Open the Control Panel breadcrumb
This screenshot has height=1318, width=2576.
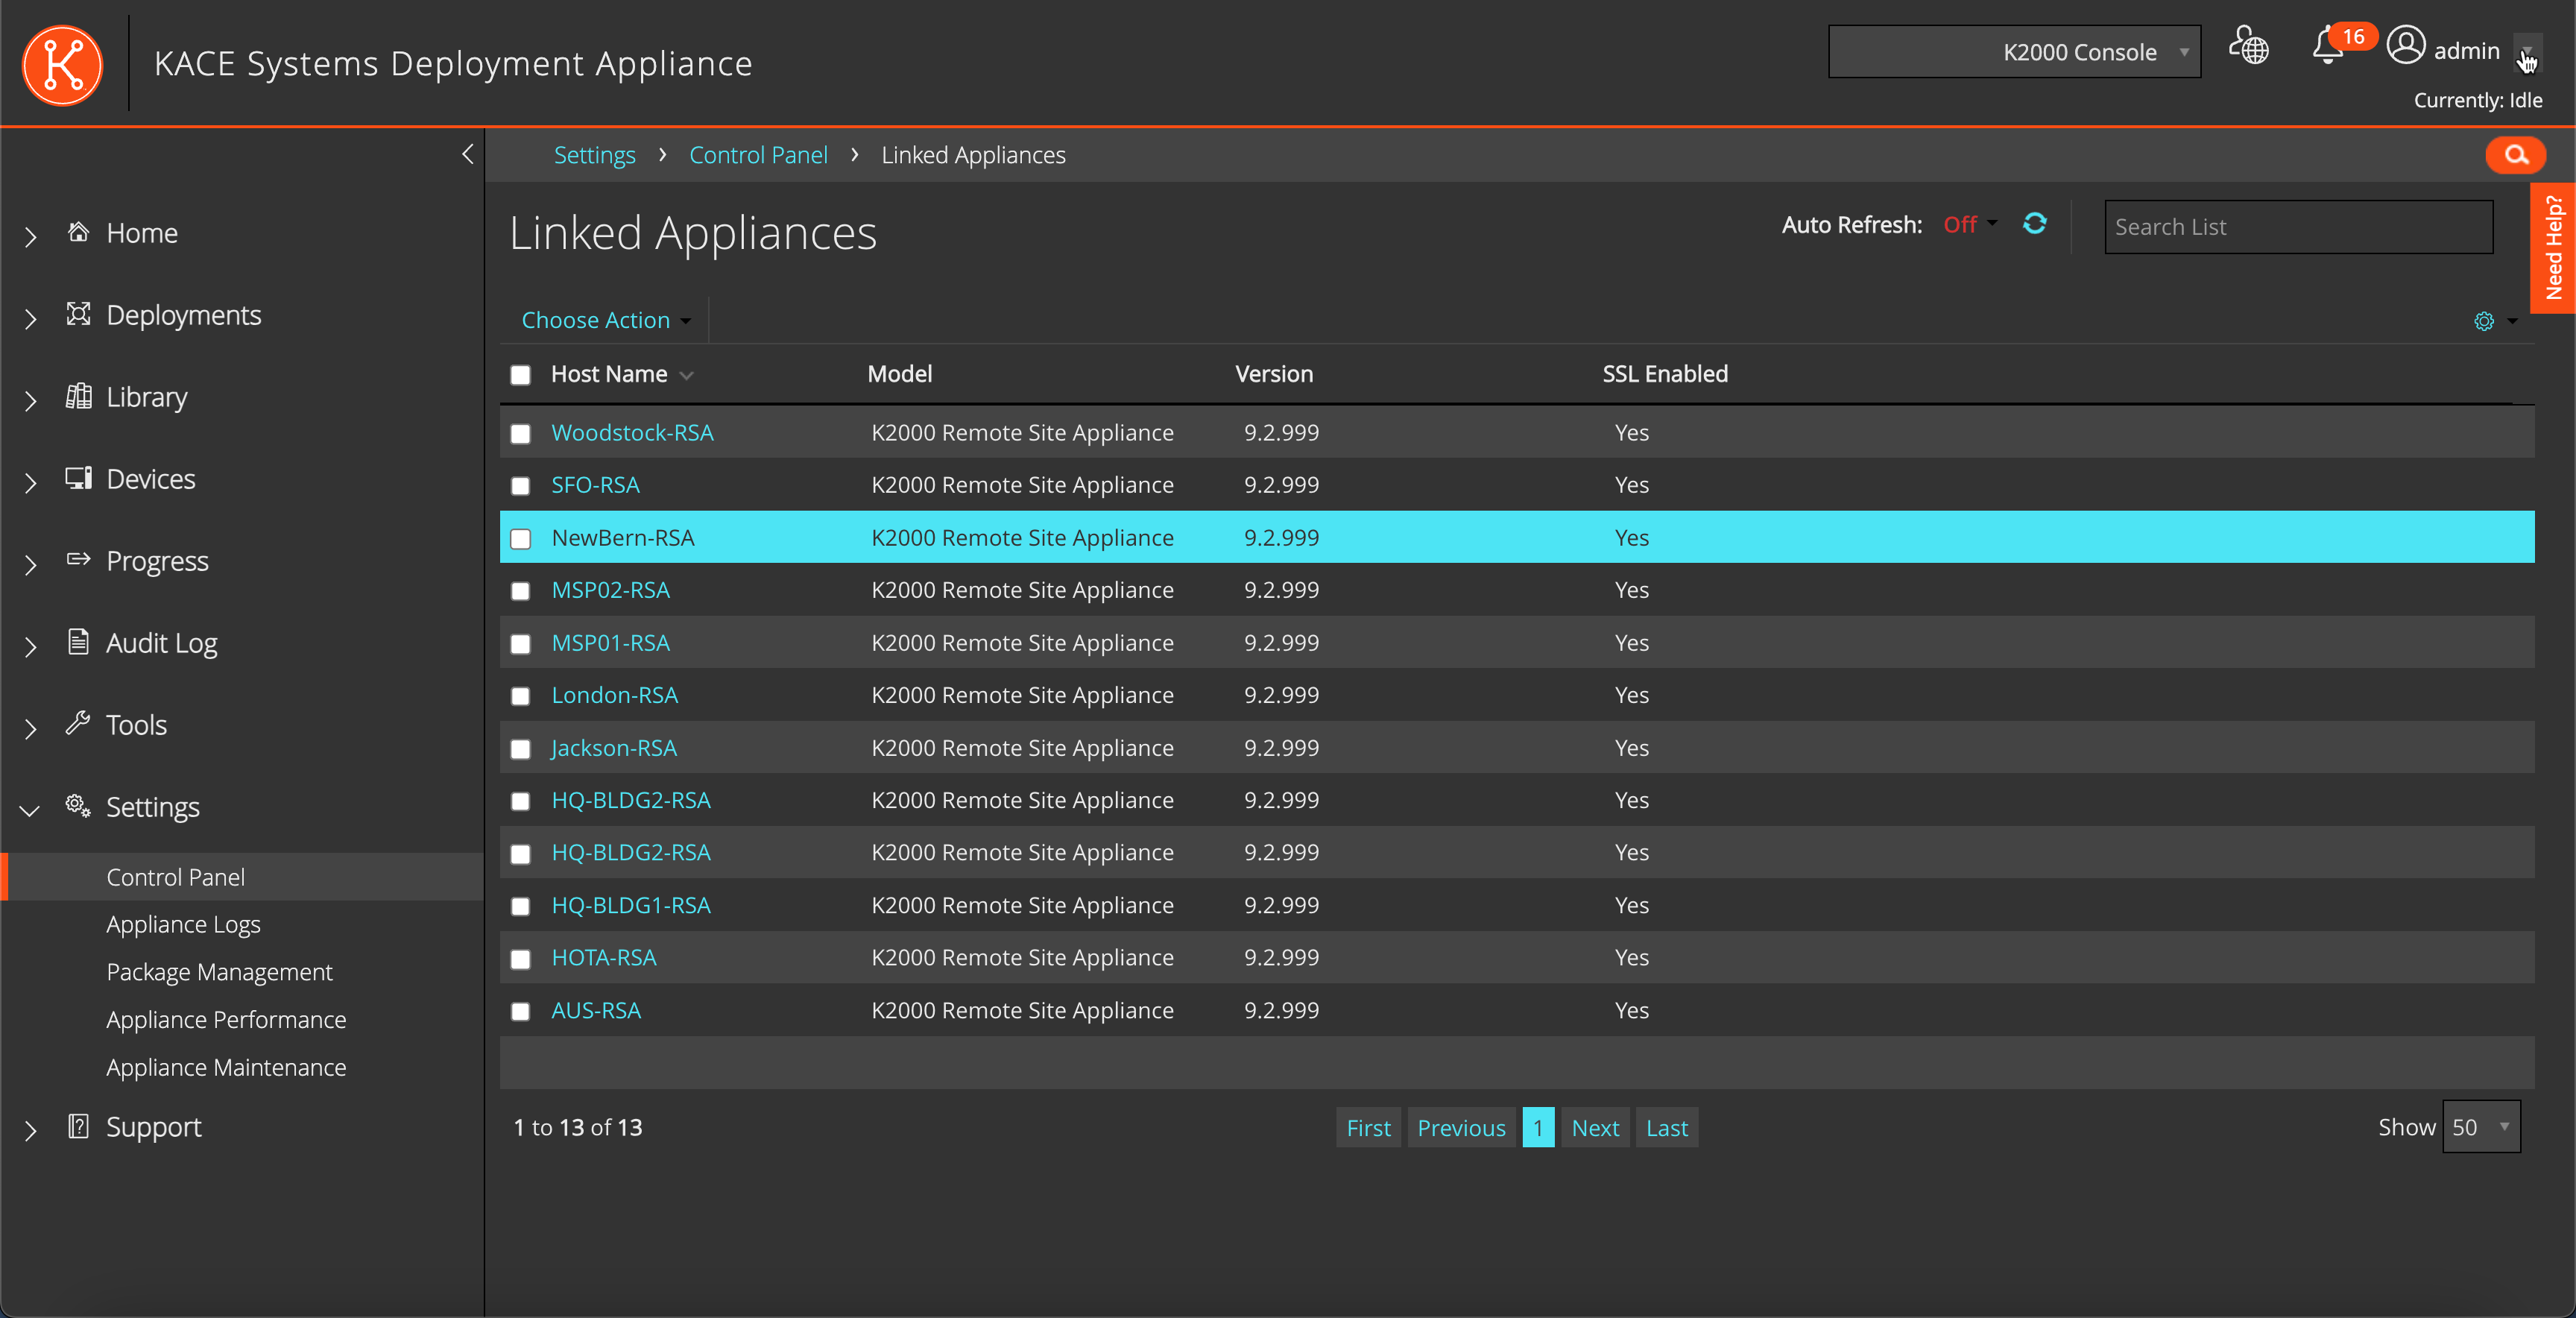click(x=758, y=154)
